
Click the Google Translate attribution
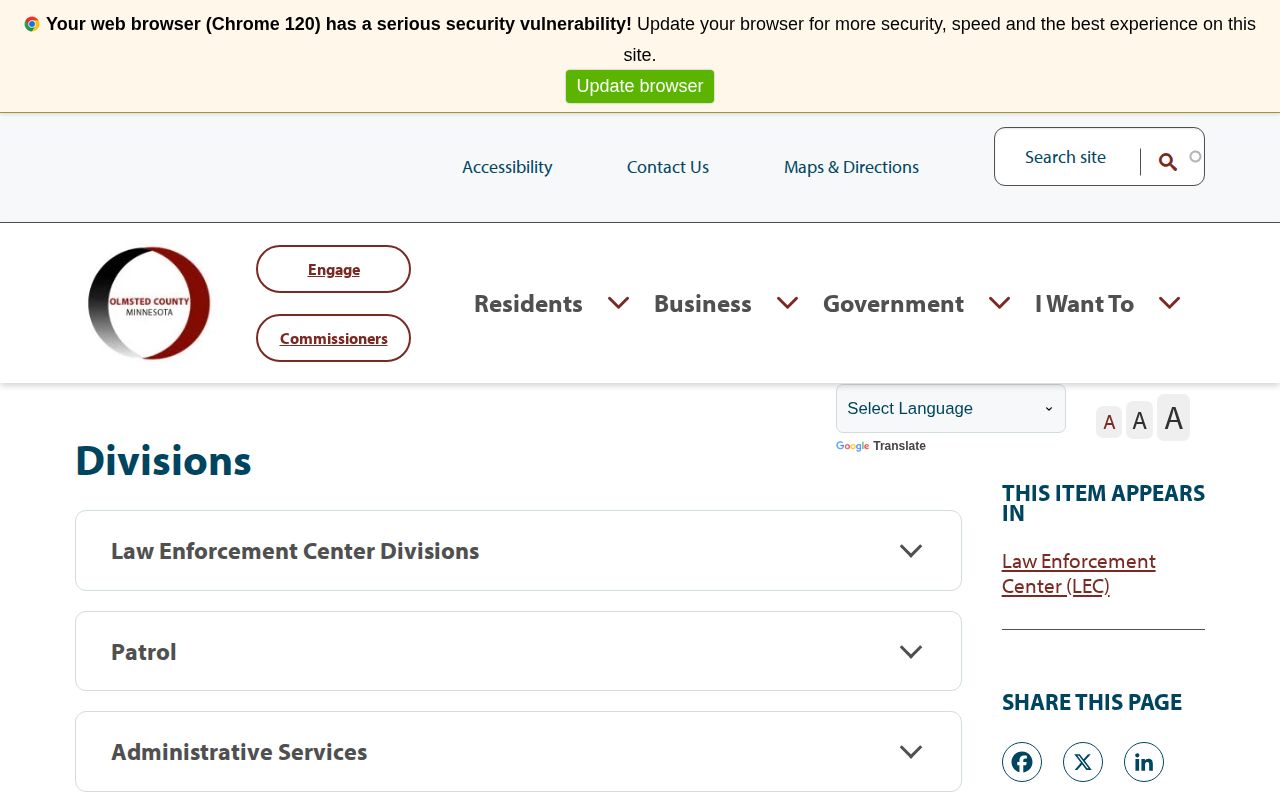[x=881, y=446]
